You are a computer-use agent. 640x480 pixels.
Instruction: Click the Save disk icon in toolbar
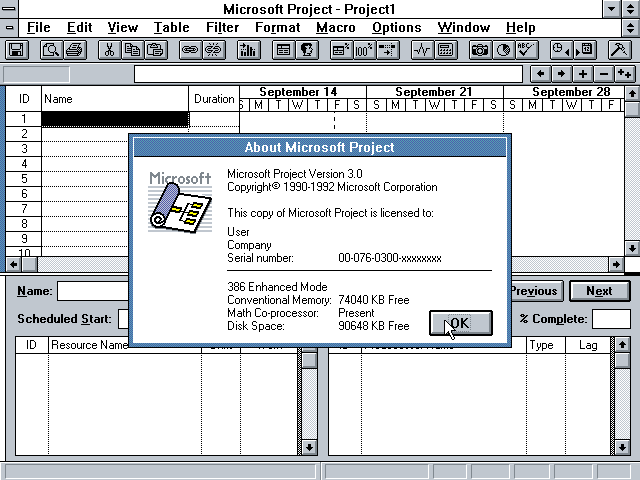[x=17, y=49]
